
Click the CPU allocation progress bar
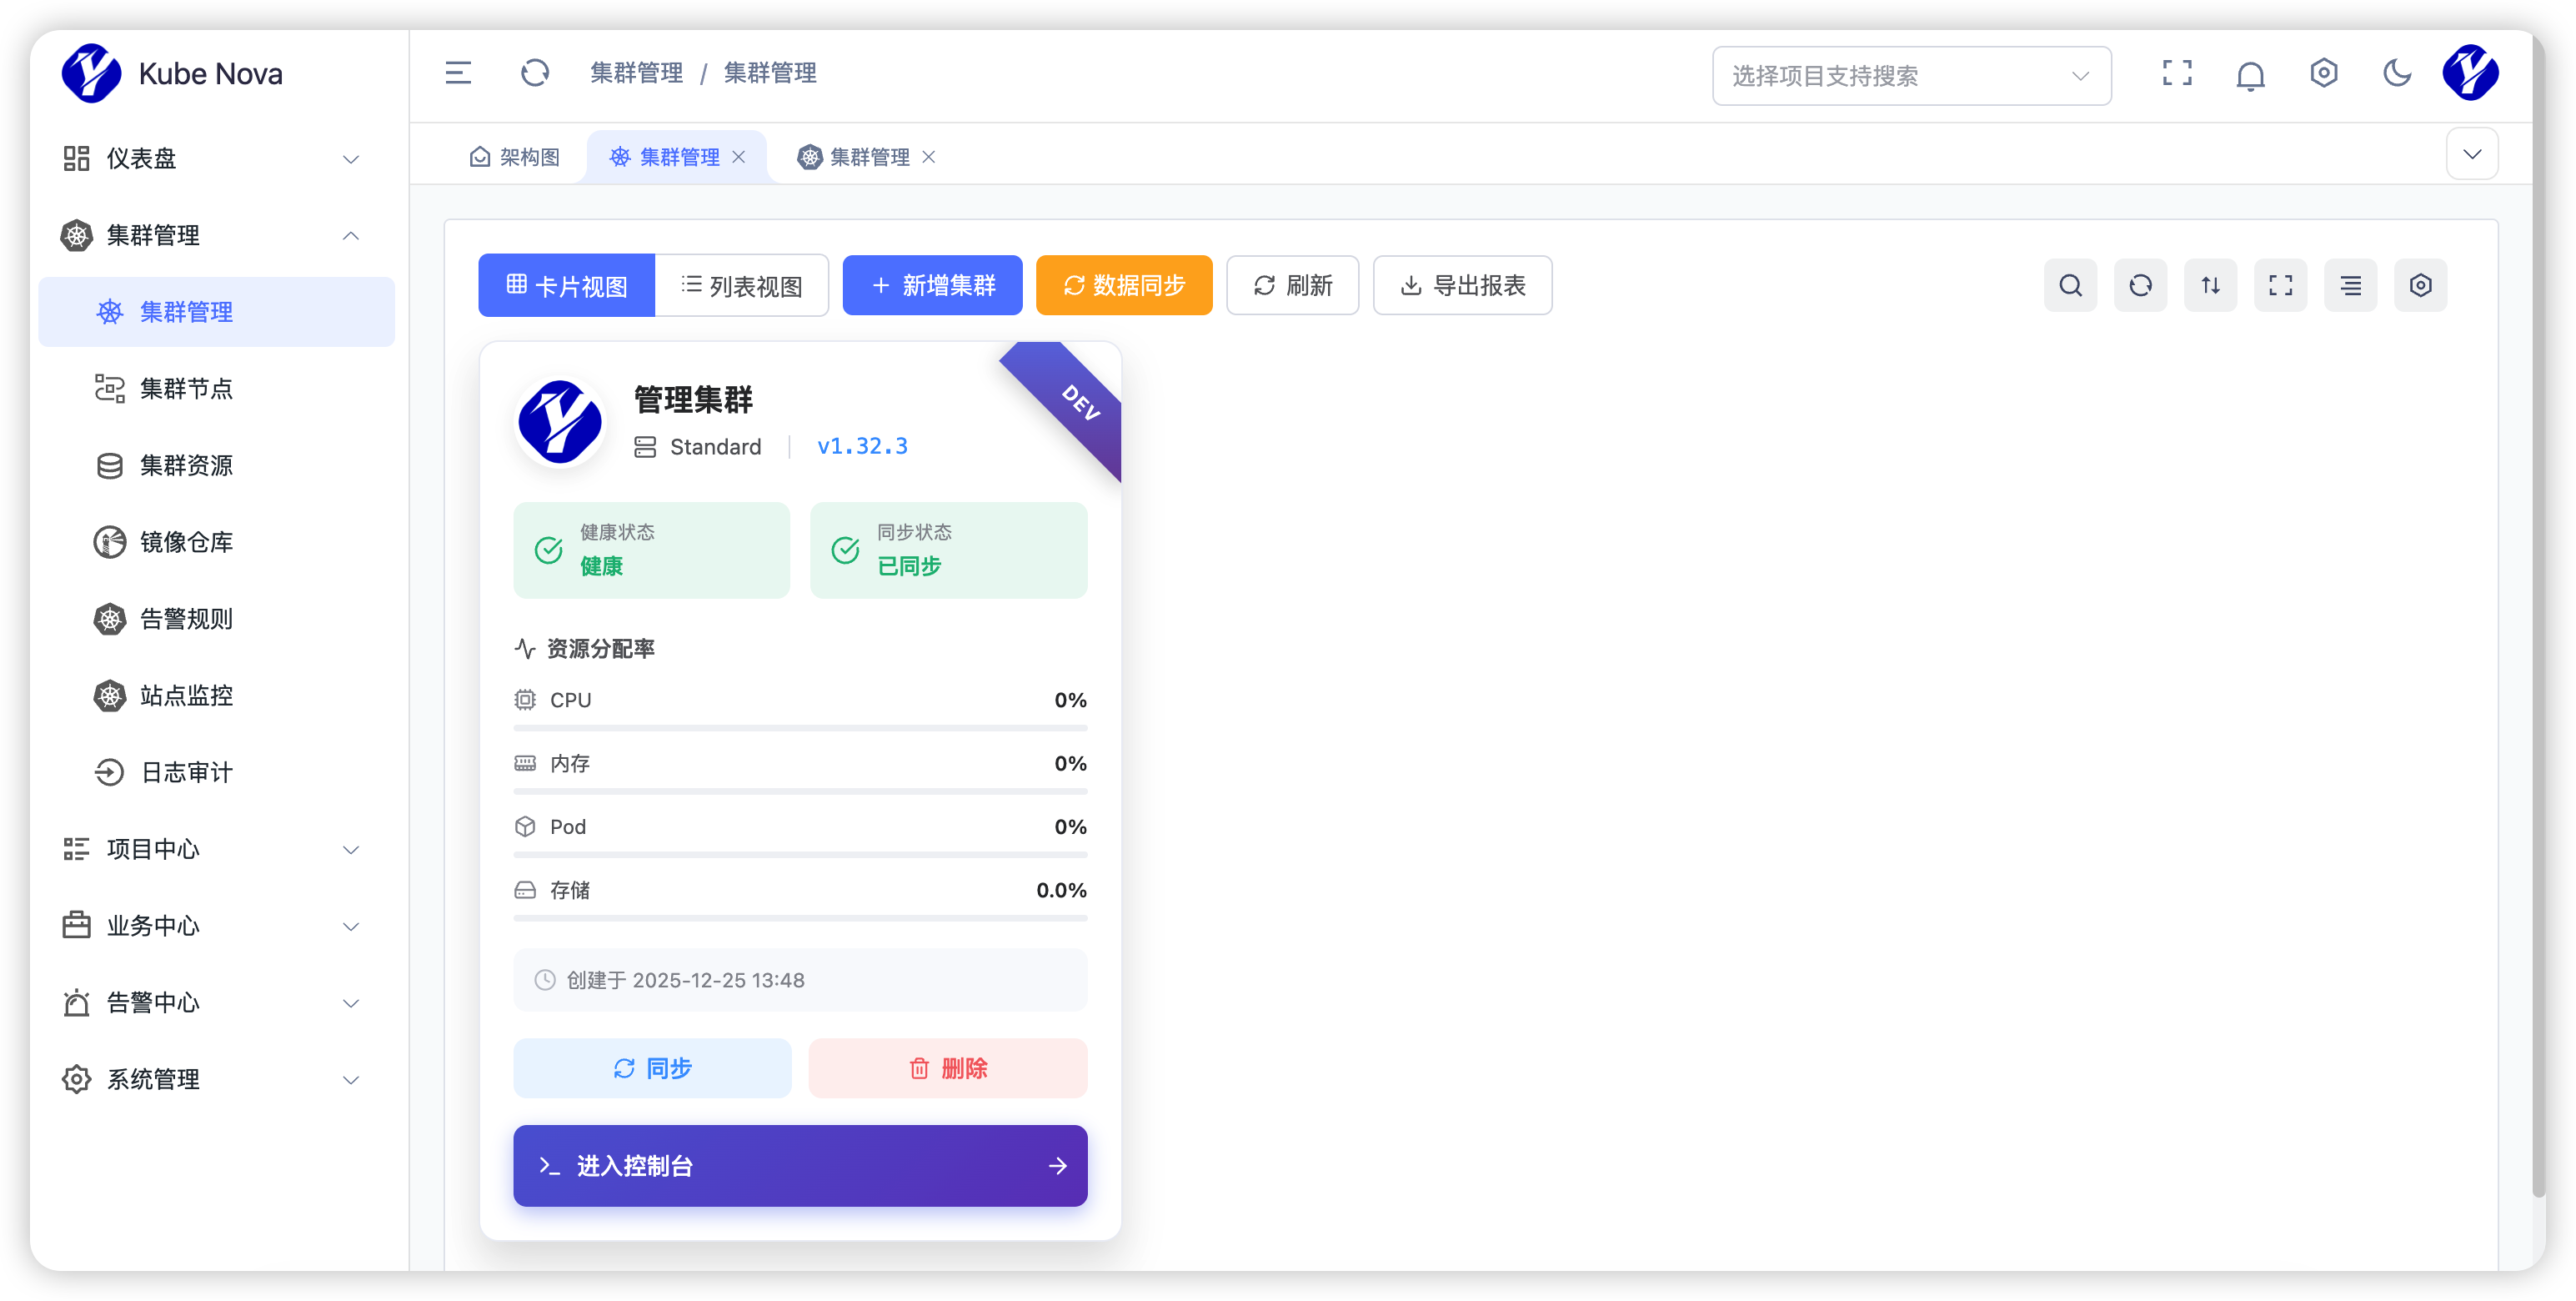(x=800, y=728)
